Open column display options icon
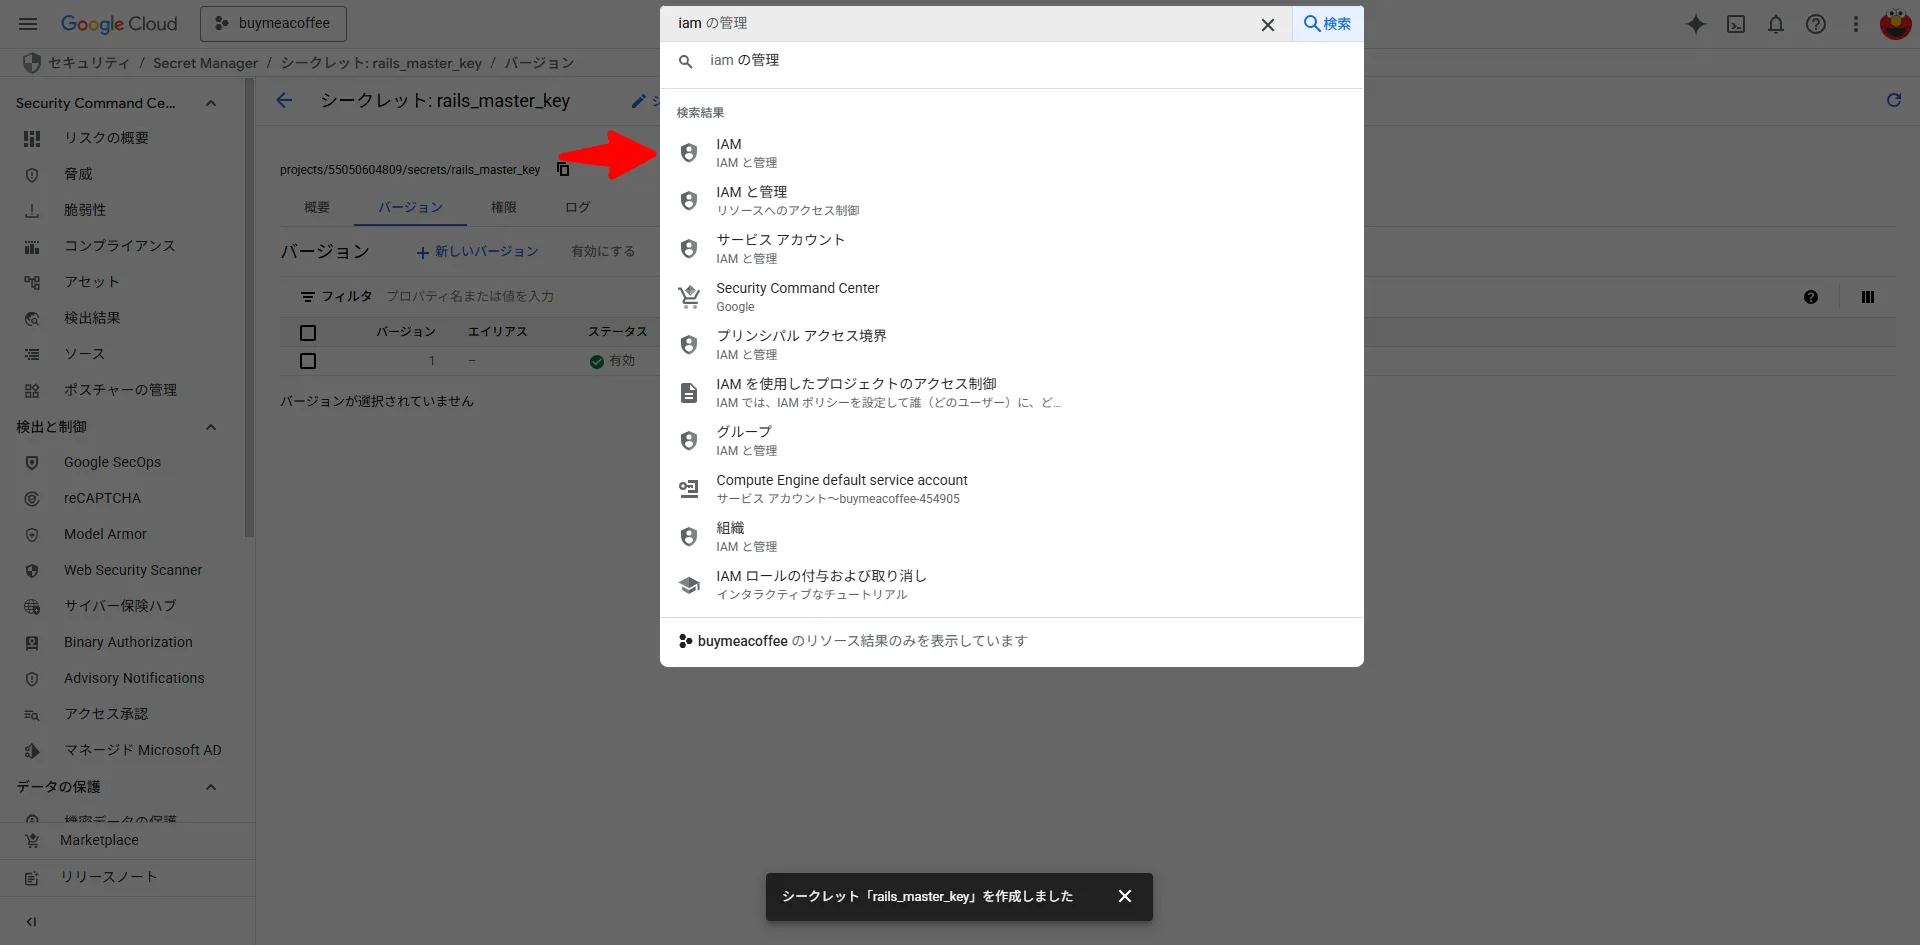 pos(1867,297)
